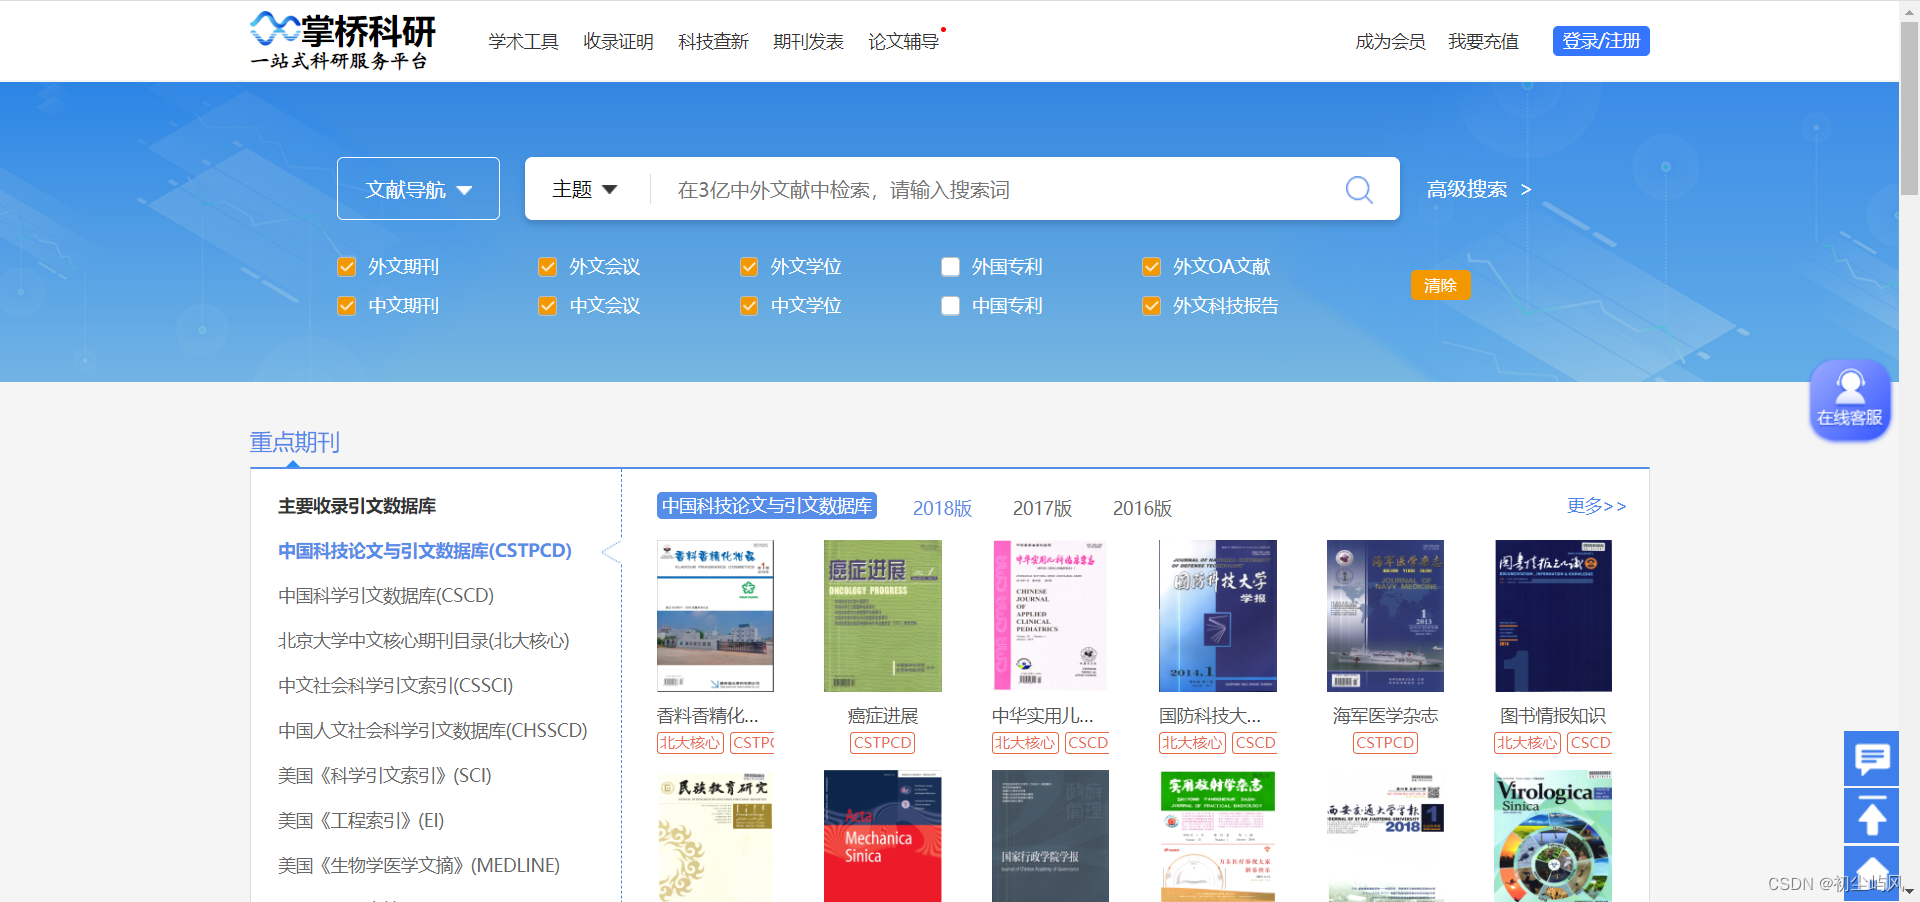Screen dimensions: 1920x902
Task: Switch to the 2018版 tab
Action: tap(942, 508)
